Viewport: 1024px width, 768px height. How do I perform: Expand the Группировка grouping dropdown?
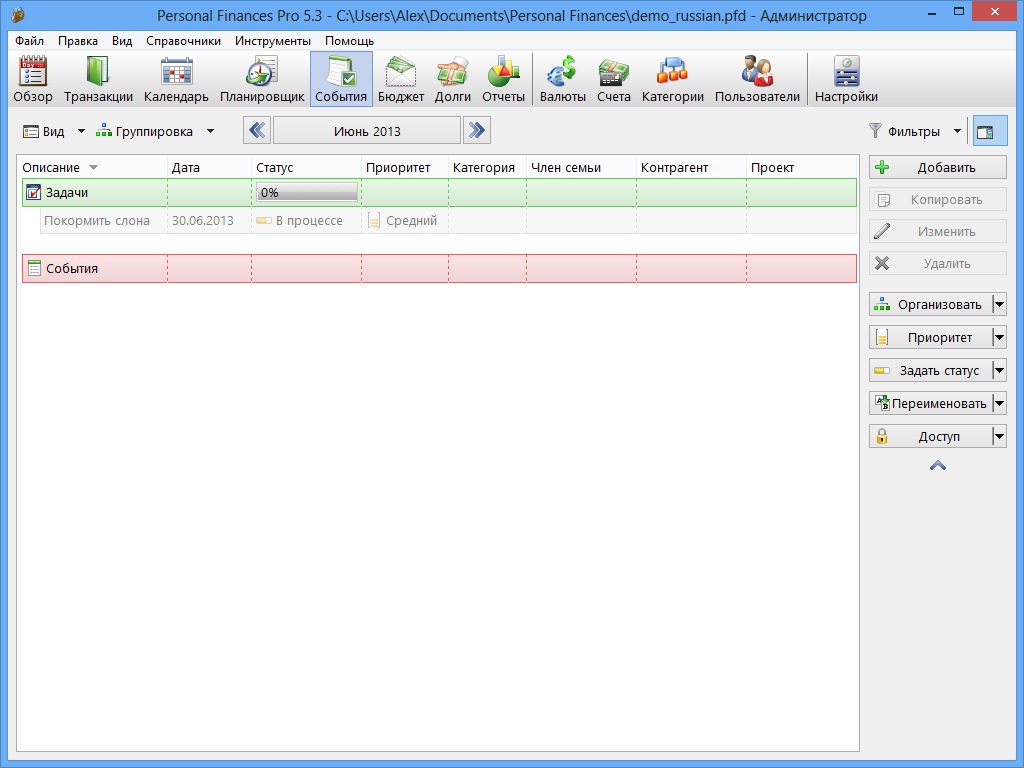(x=210, y=131)
